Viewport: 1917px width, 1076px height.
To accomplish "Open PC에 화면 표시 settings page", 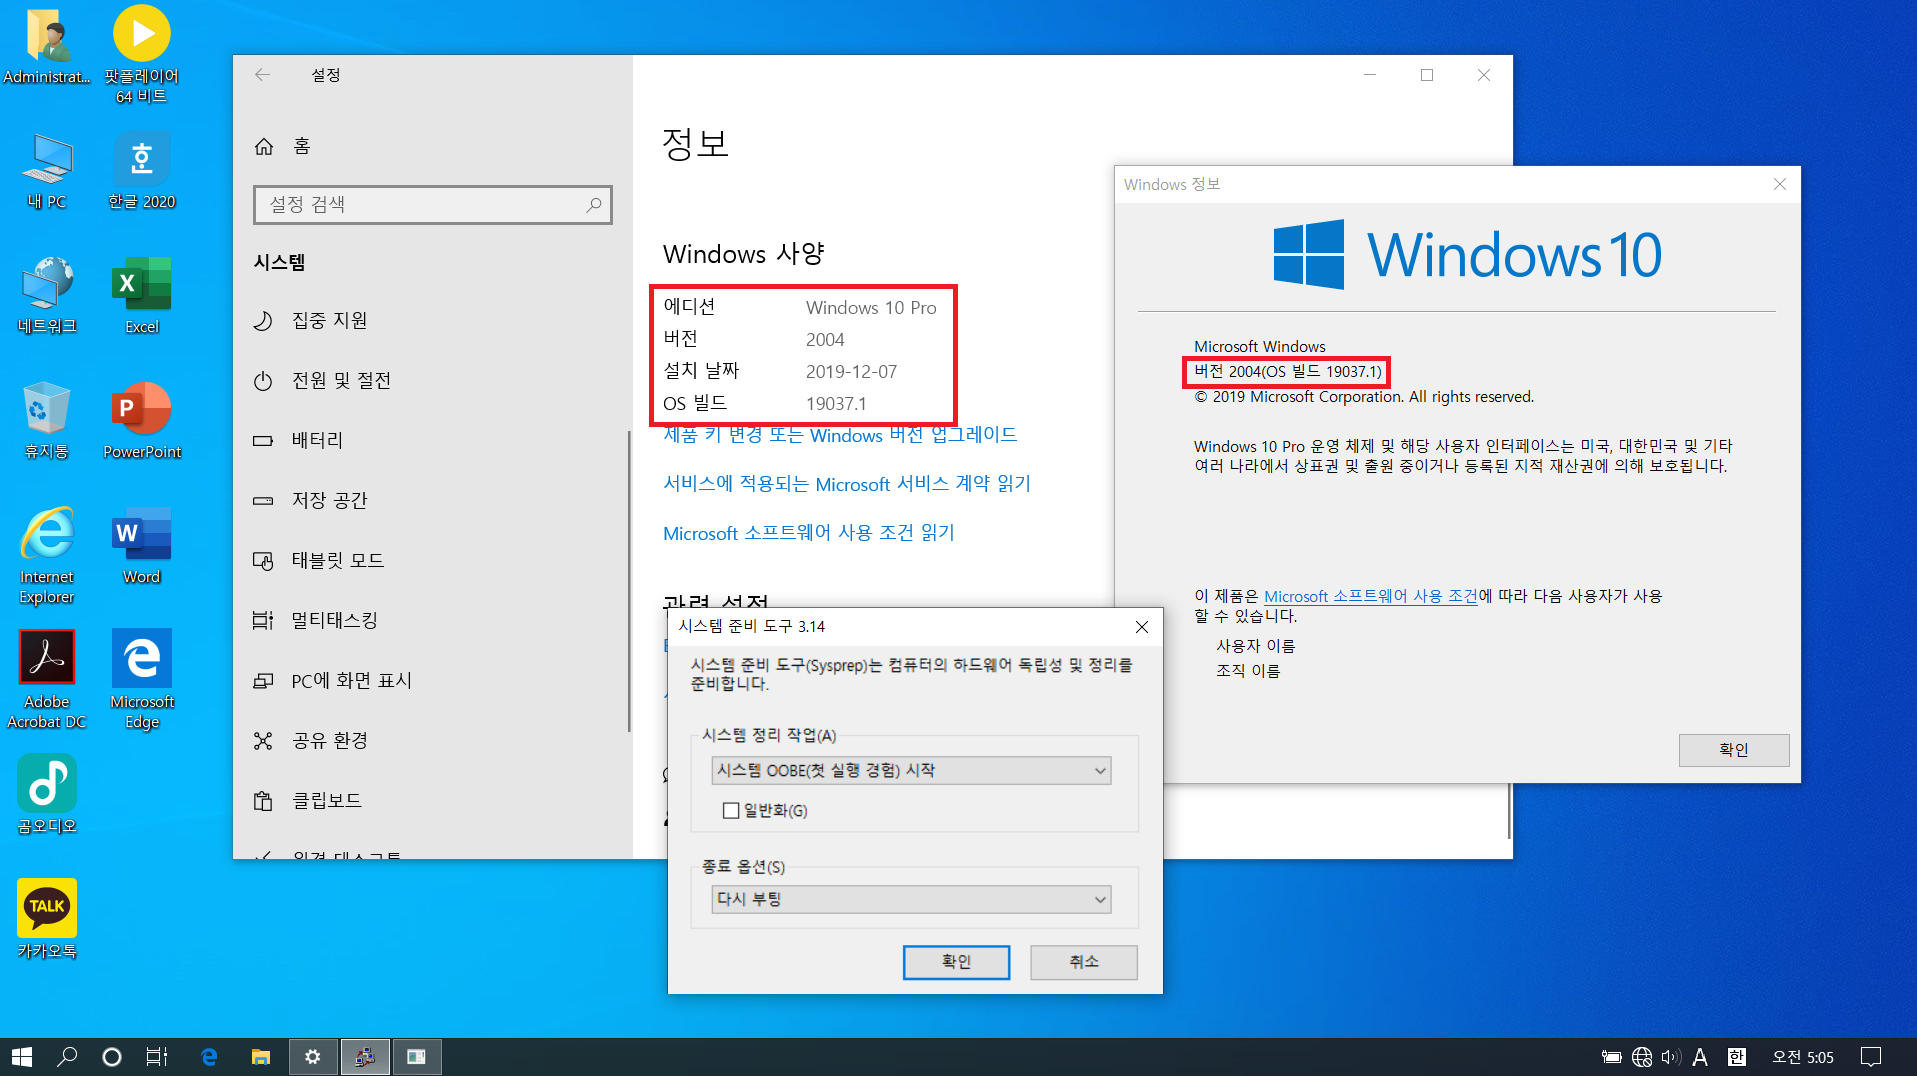I will (431, 680).
